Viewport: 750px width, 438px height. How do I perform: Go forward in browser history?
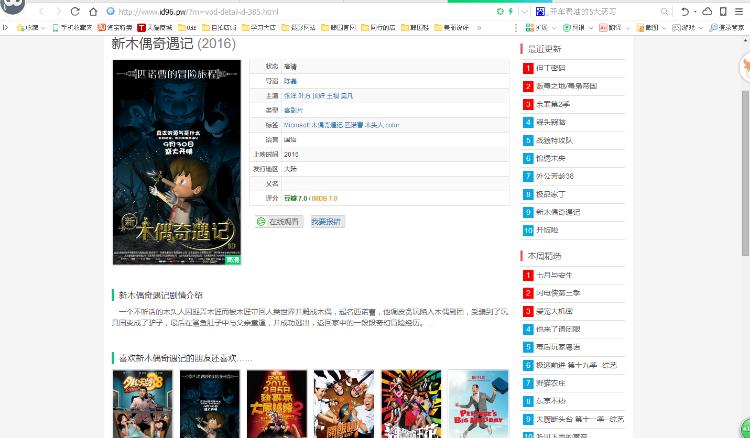58,11
